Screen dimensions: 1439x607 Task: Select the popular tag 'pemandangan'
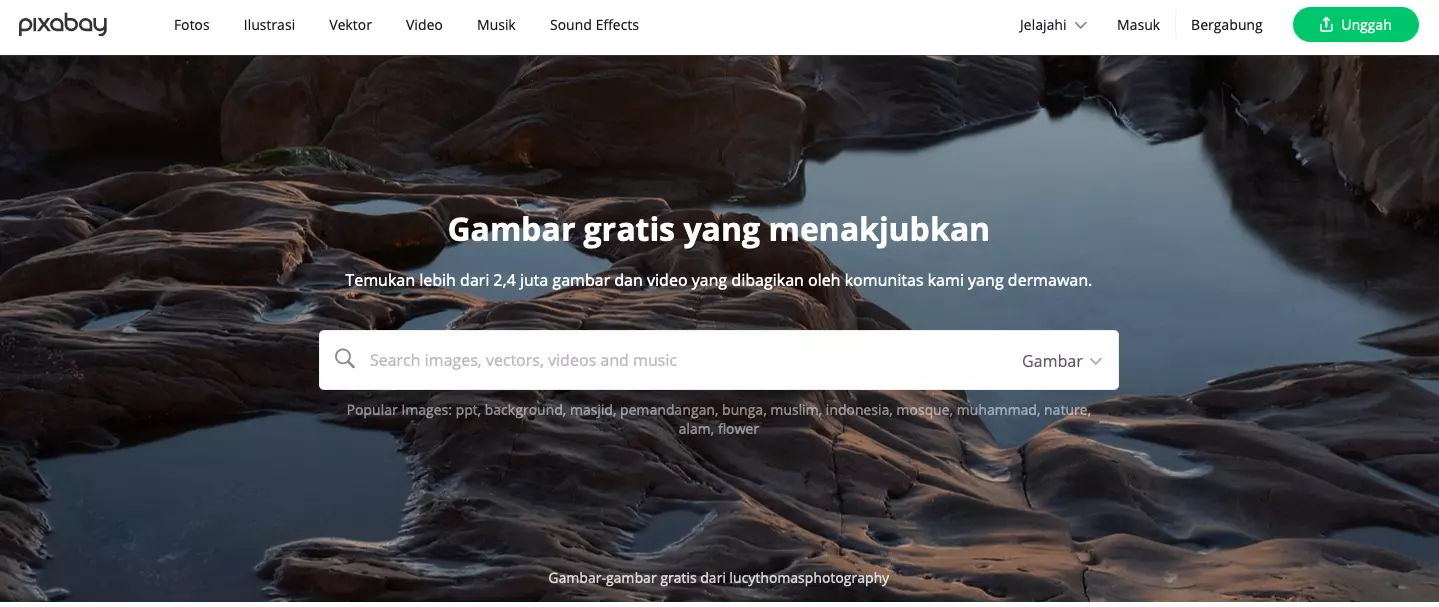667,410
